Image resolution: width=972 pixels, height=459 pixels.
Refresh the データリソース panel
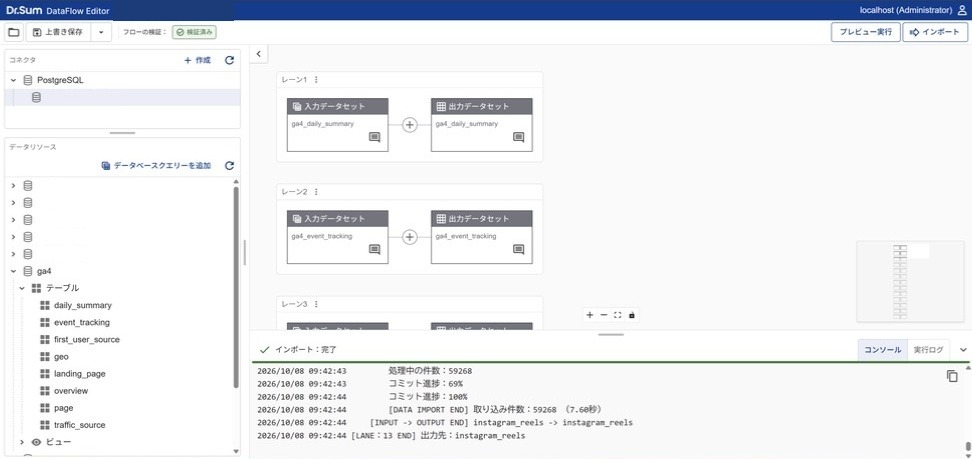tap(229, 166)
